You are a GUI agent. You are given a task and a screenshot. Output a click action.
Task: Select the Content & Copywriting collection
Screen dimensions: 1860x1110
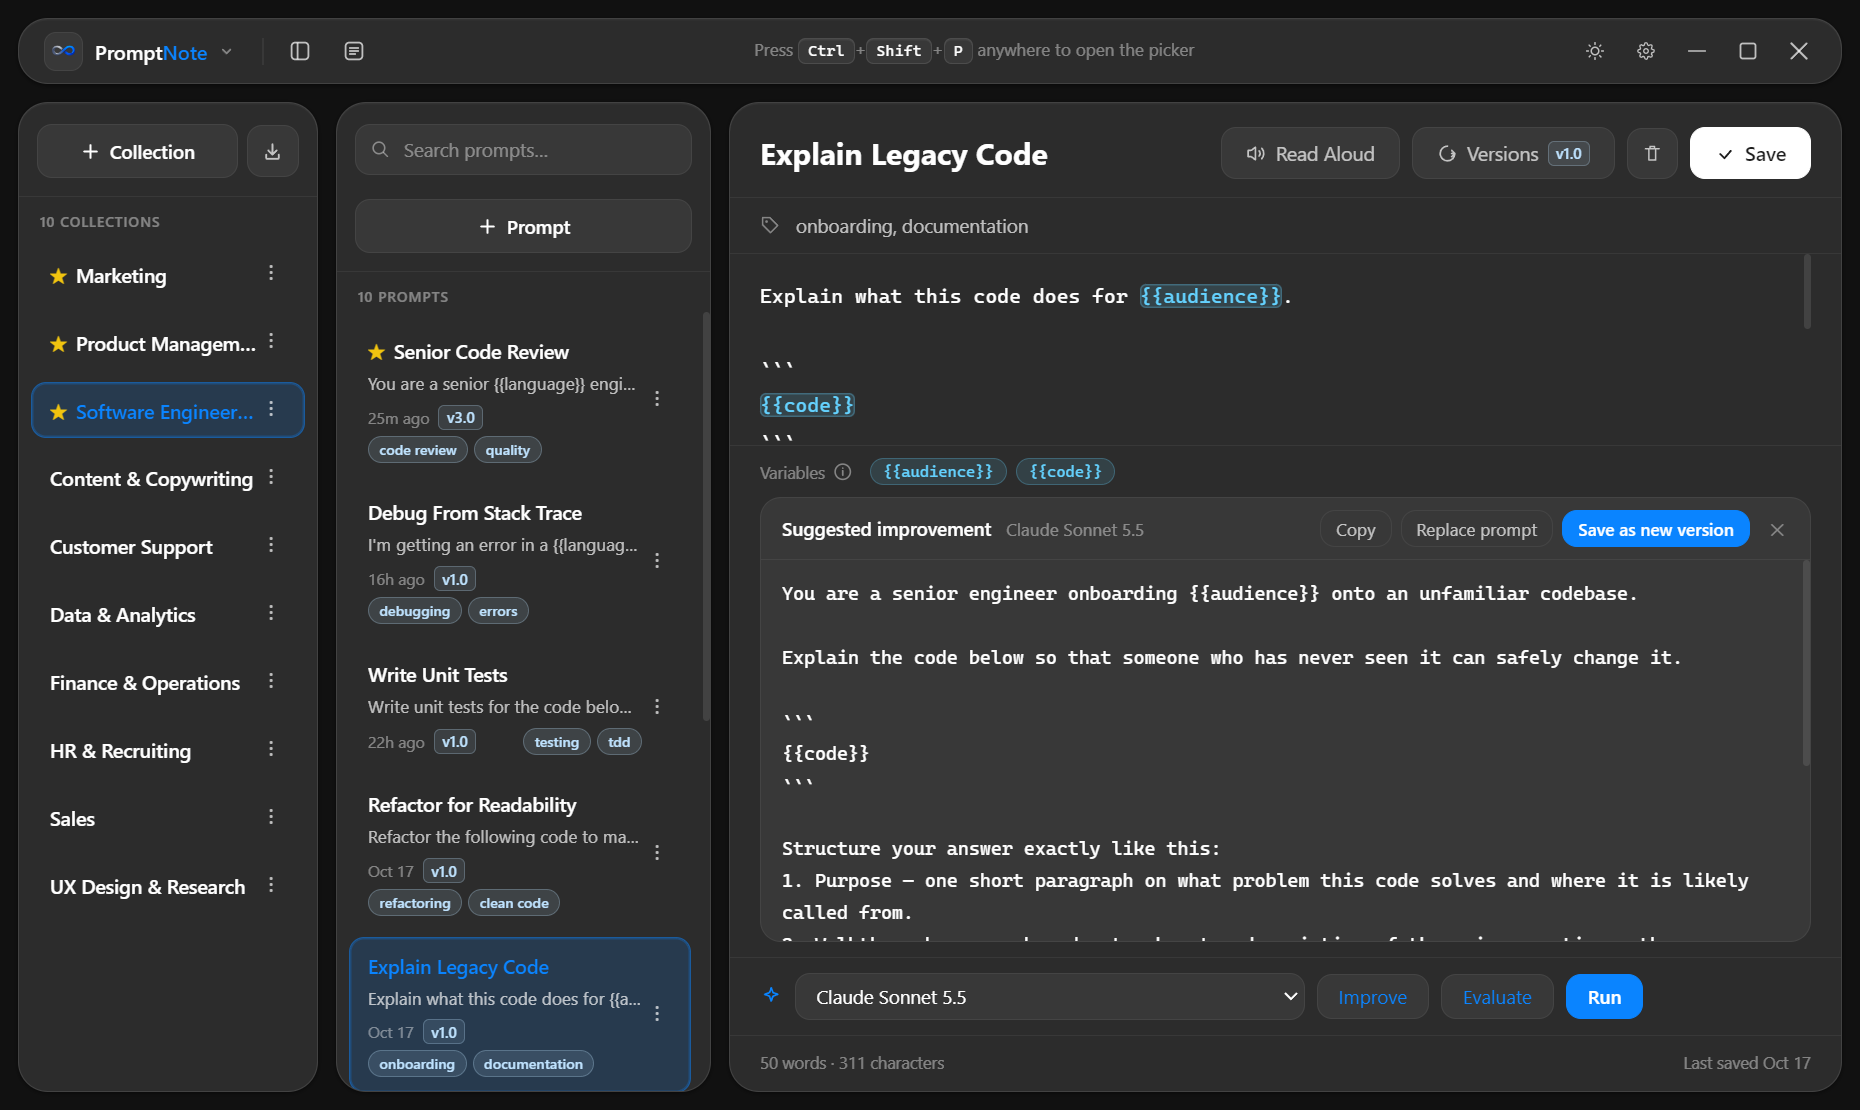167,479
